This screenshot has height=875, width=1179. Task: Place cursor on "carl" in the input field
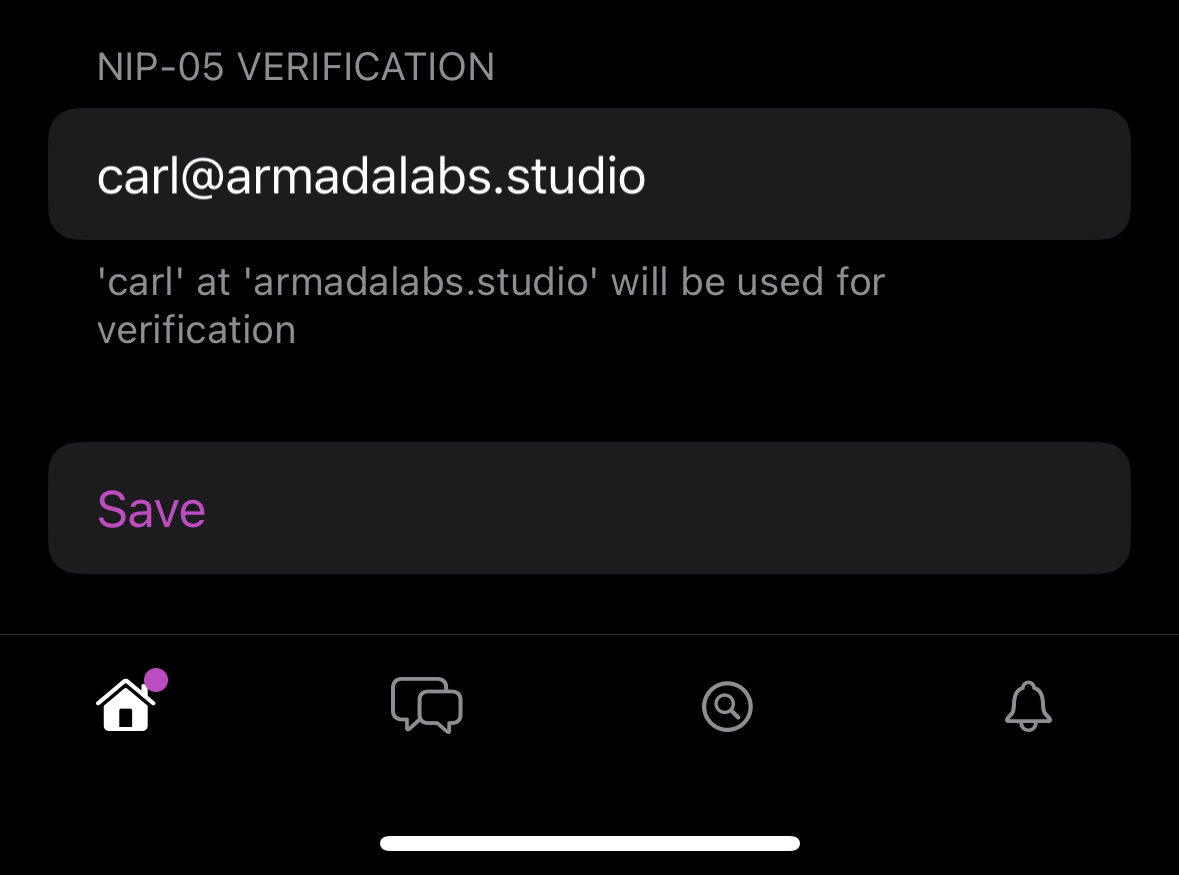click(x=130, y=177)
